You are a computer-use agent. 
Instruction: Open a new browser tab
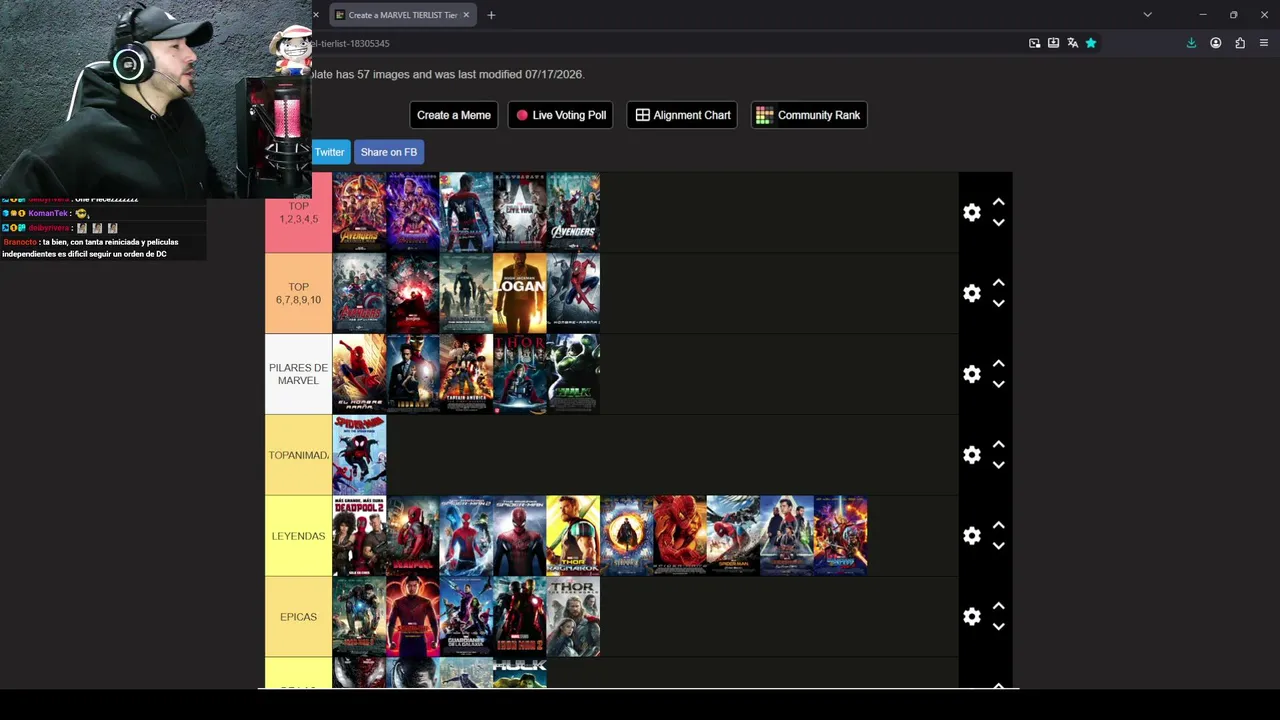point(491,15)
